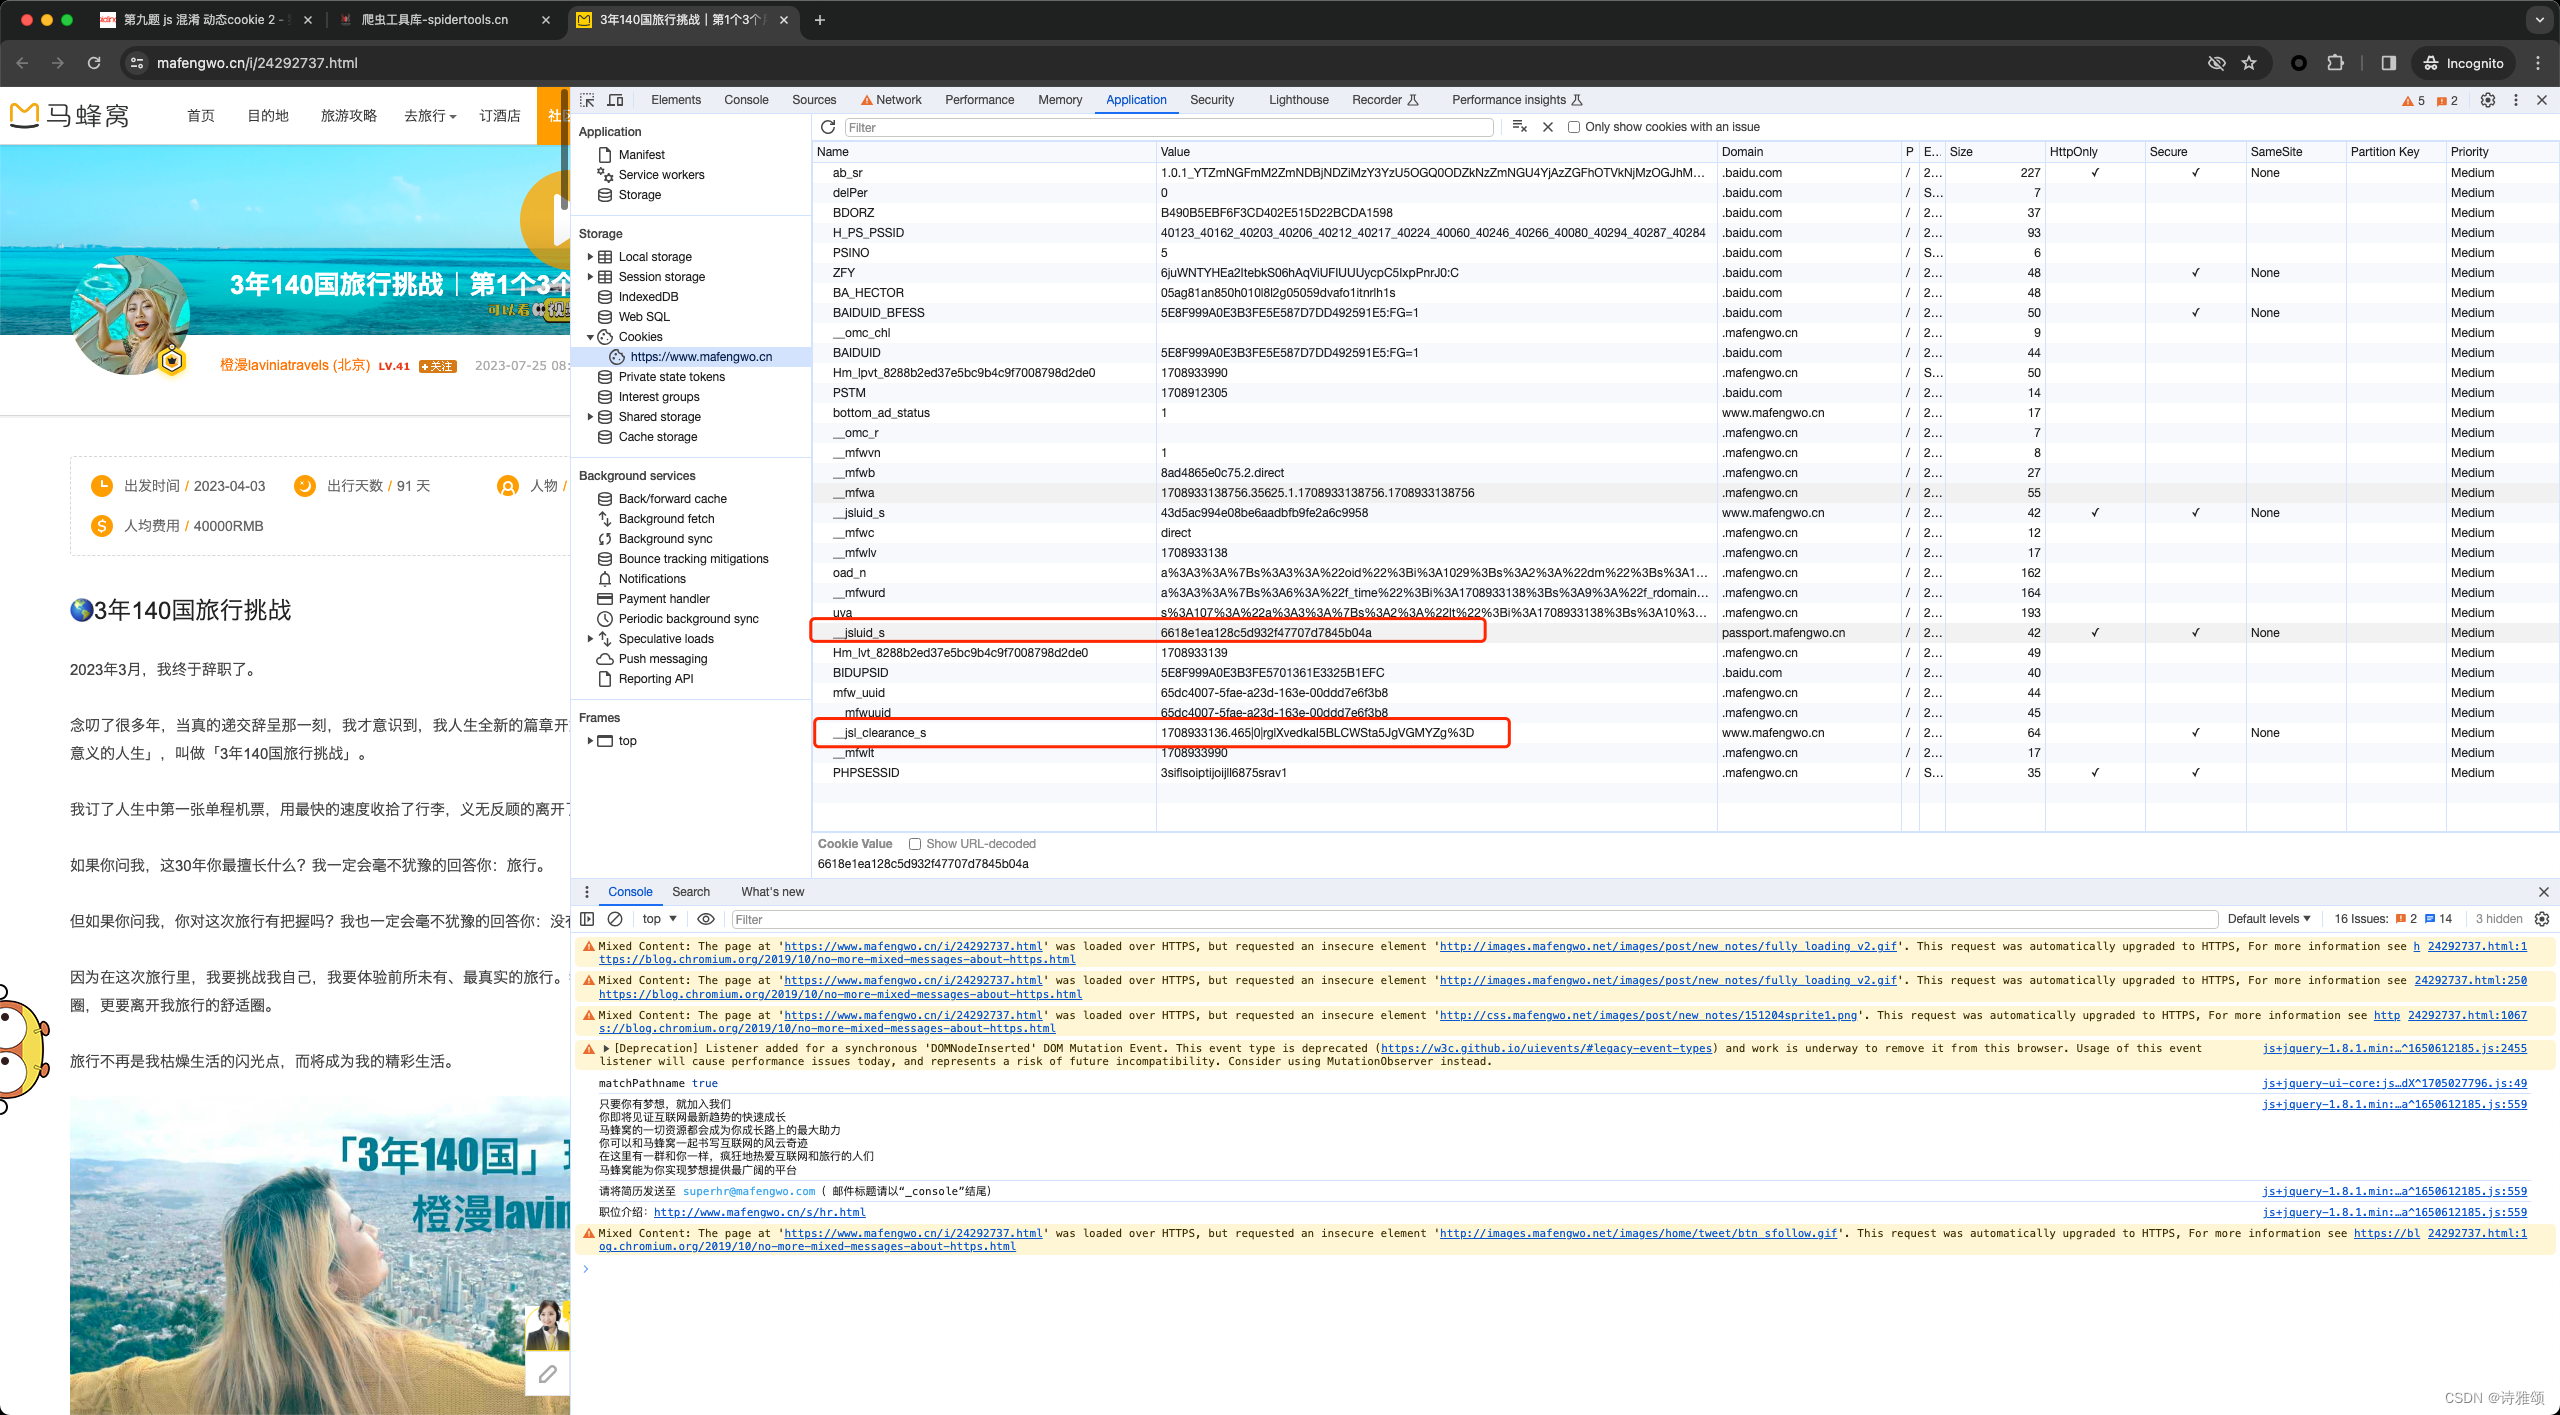This screenshot has width=2560, height=1415.
Task: Expand Speculative loads tree
Action: pyautogui.click(x=590, y=639)
